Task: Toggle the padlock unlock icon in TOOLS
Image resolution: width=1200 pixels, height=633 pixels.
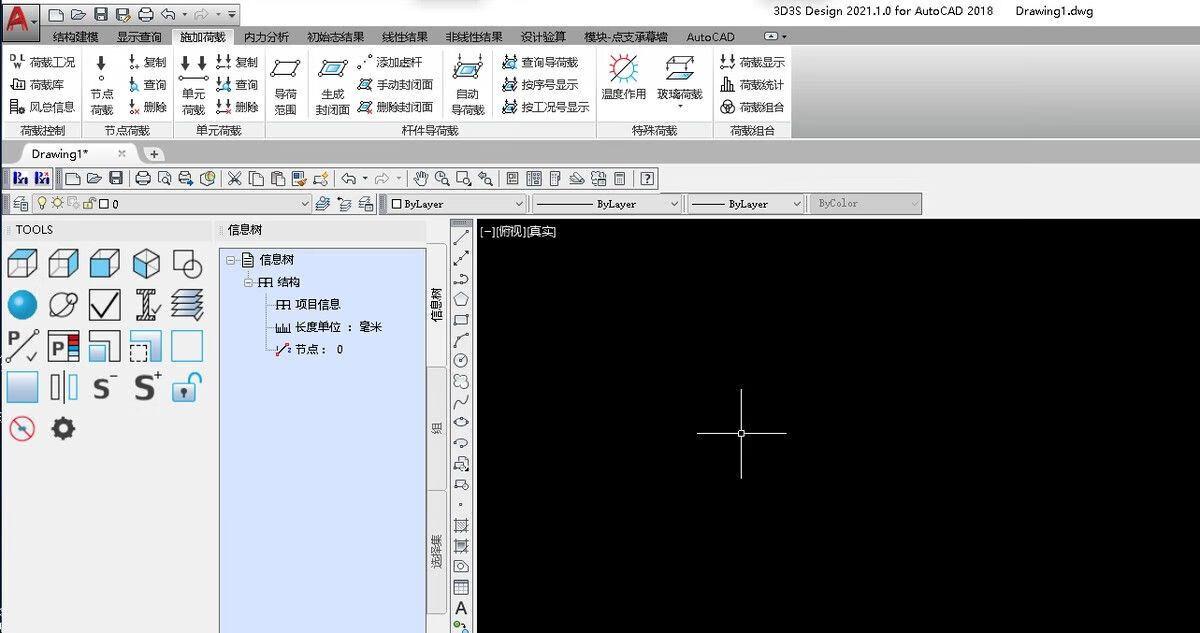Action: [186, 387]
